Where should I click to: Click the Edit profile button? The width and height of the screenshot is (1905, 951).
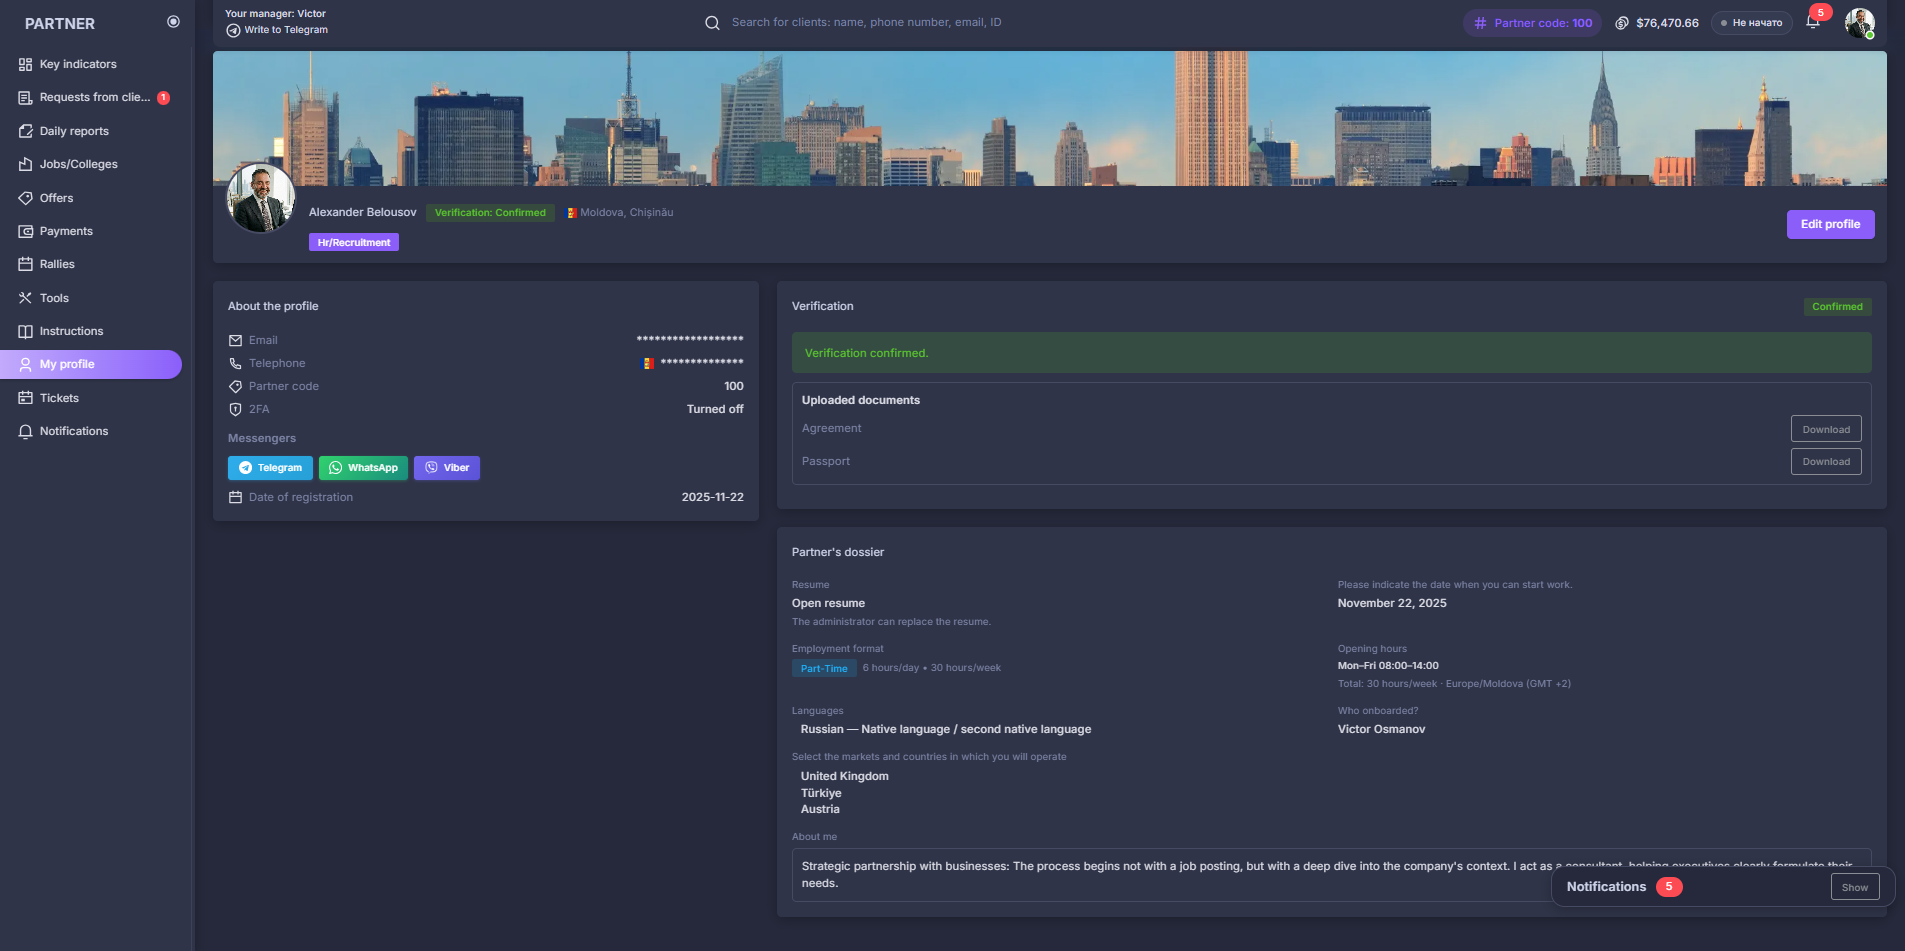click(x=1829, y=224)
